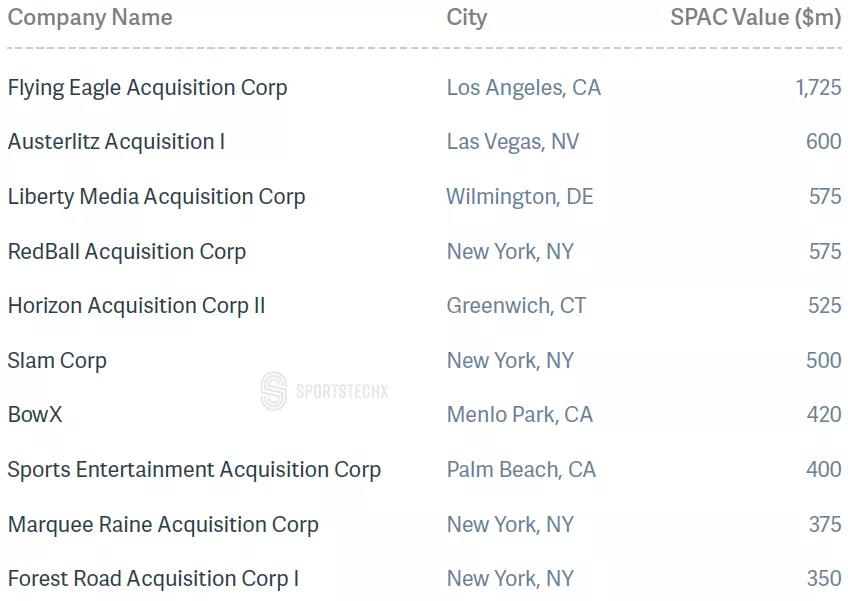This screenshot has width=848, height=601.
Task: Click the SportsTechX watermark logo icon
Action: coord(274,391)
